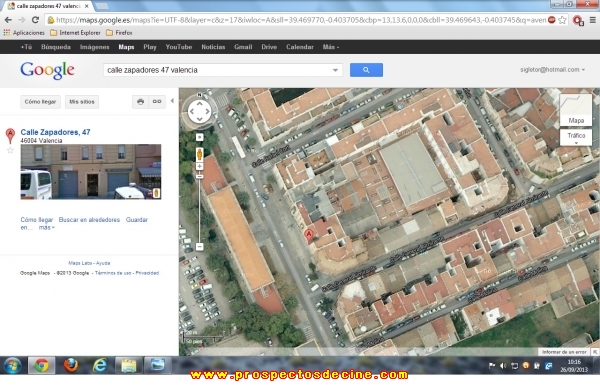The height and width of the screenshot is (391, 600).
Task: Click the blue search magnifier button
Action: click(x=366, y=70)
